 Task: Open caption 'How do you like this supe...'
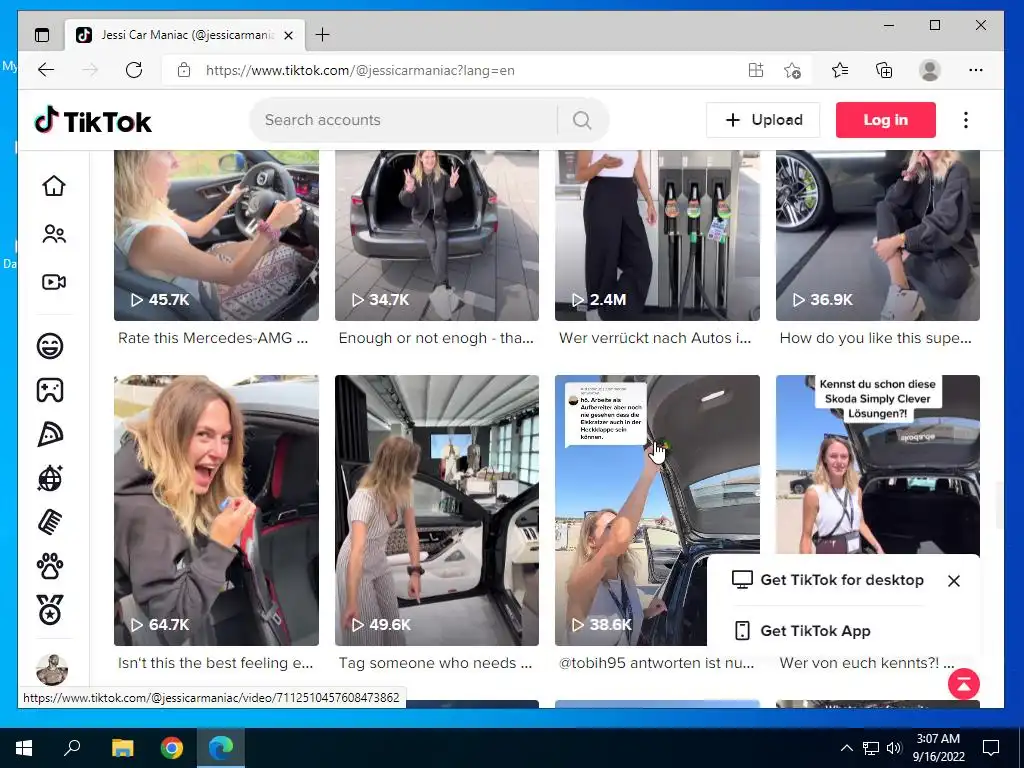pos(876,338)
